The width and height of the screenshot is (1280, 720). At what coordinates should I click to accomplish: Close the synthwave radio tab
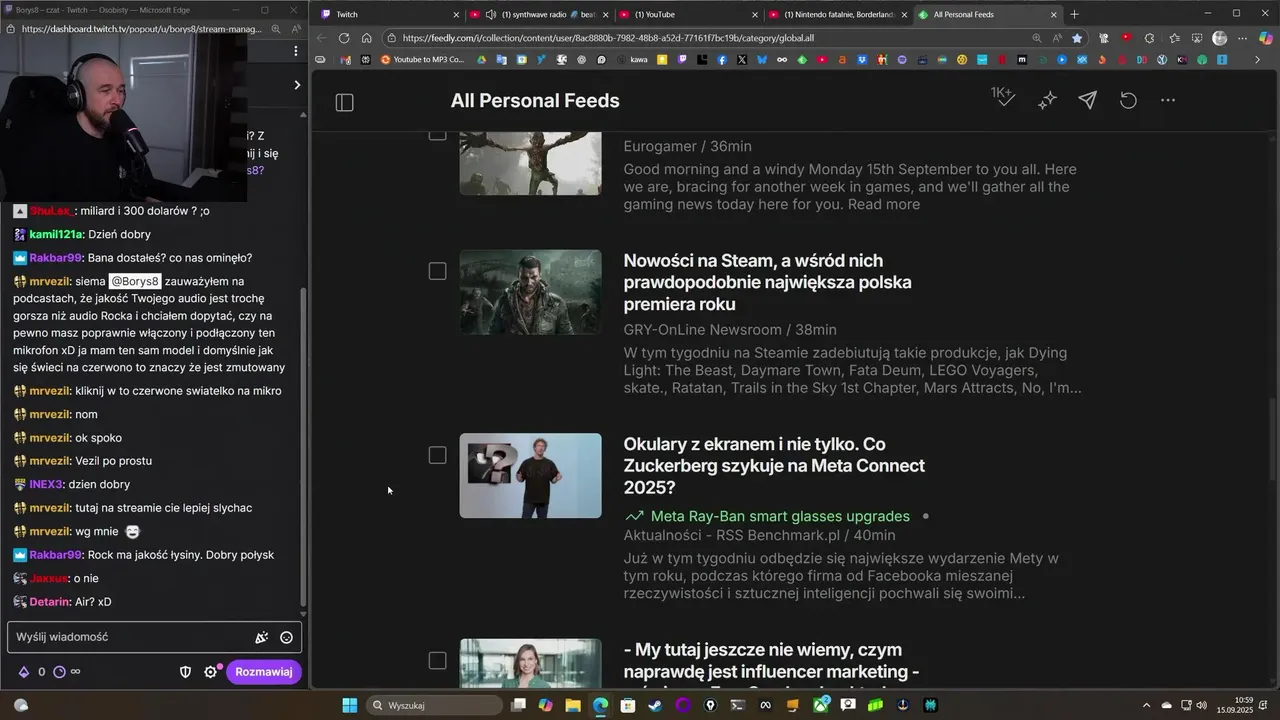605,14
